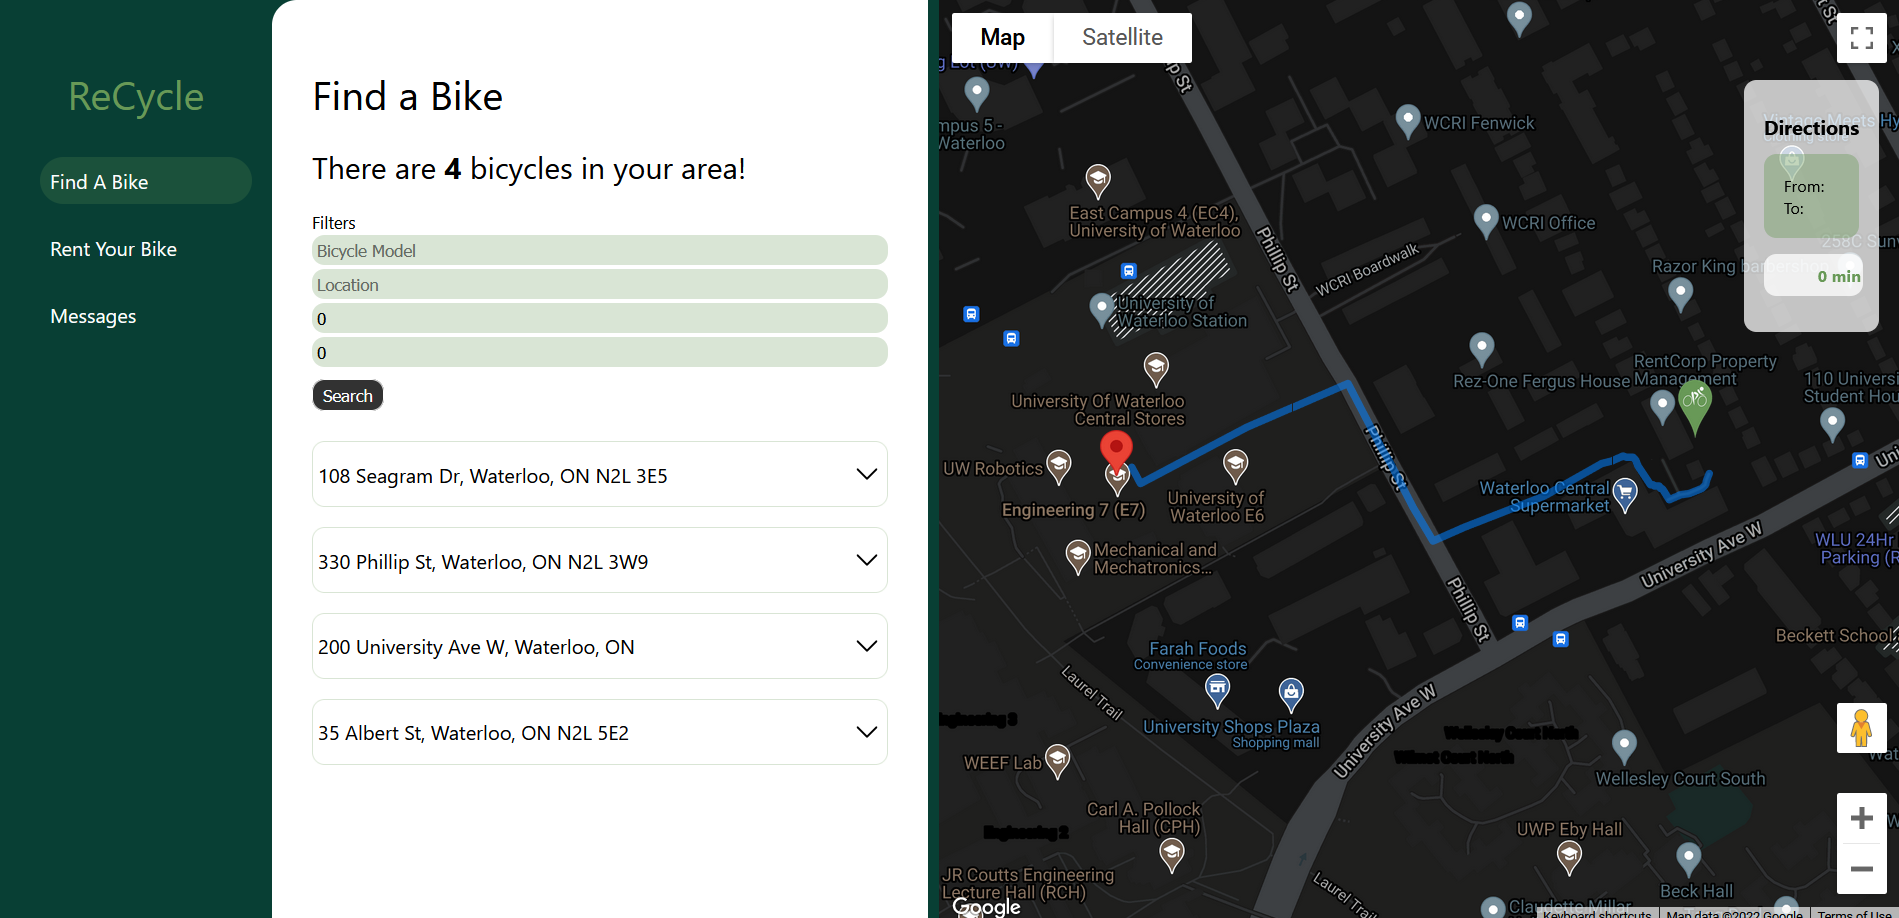Open University Shops Plaza shopping pin
Screen dimensions: 1899x918
pyautogui.click(x=1291, y=694)
